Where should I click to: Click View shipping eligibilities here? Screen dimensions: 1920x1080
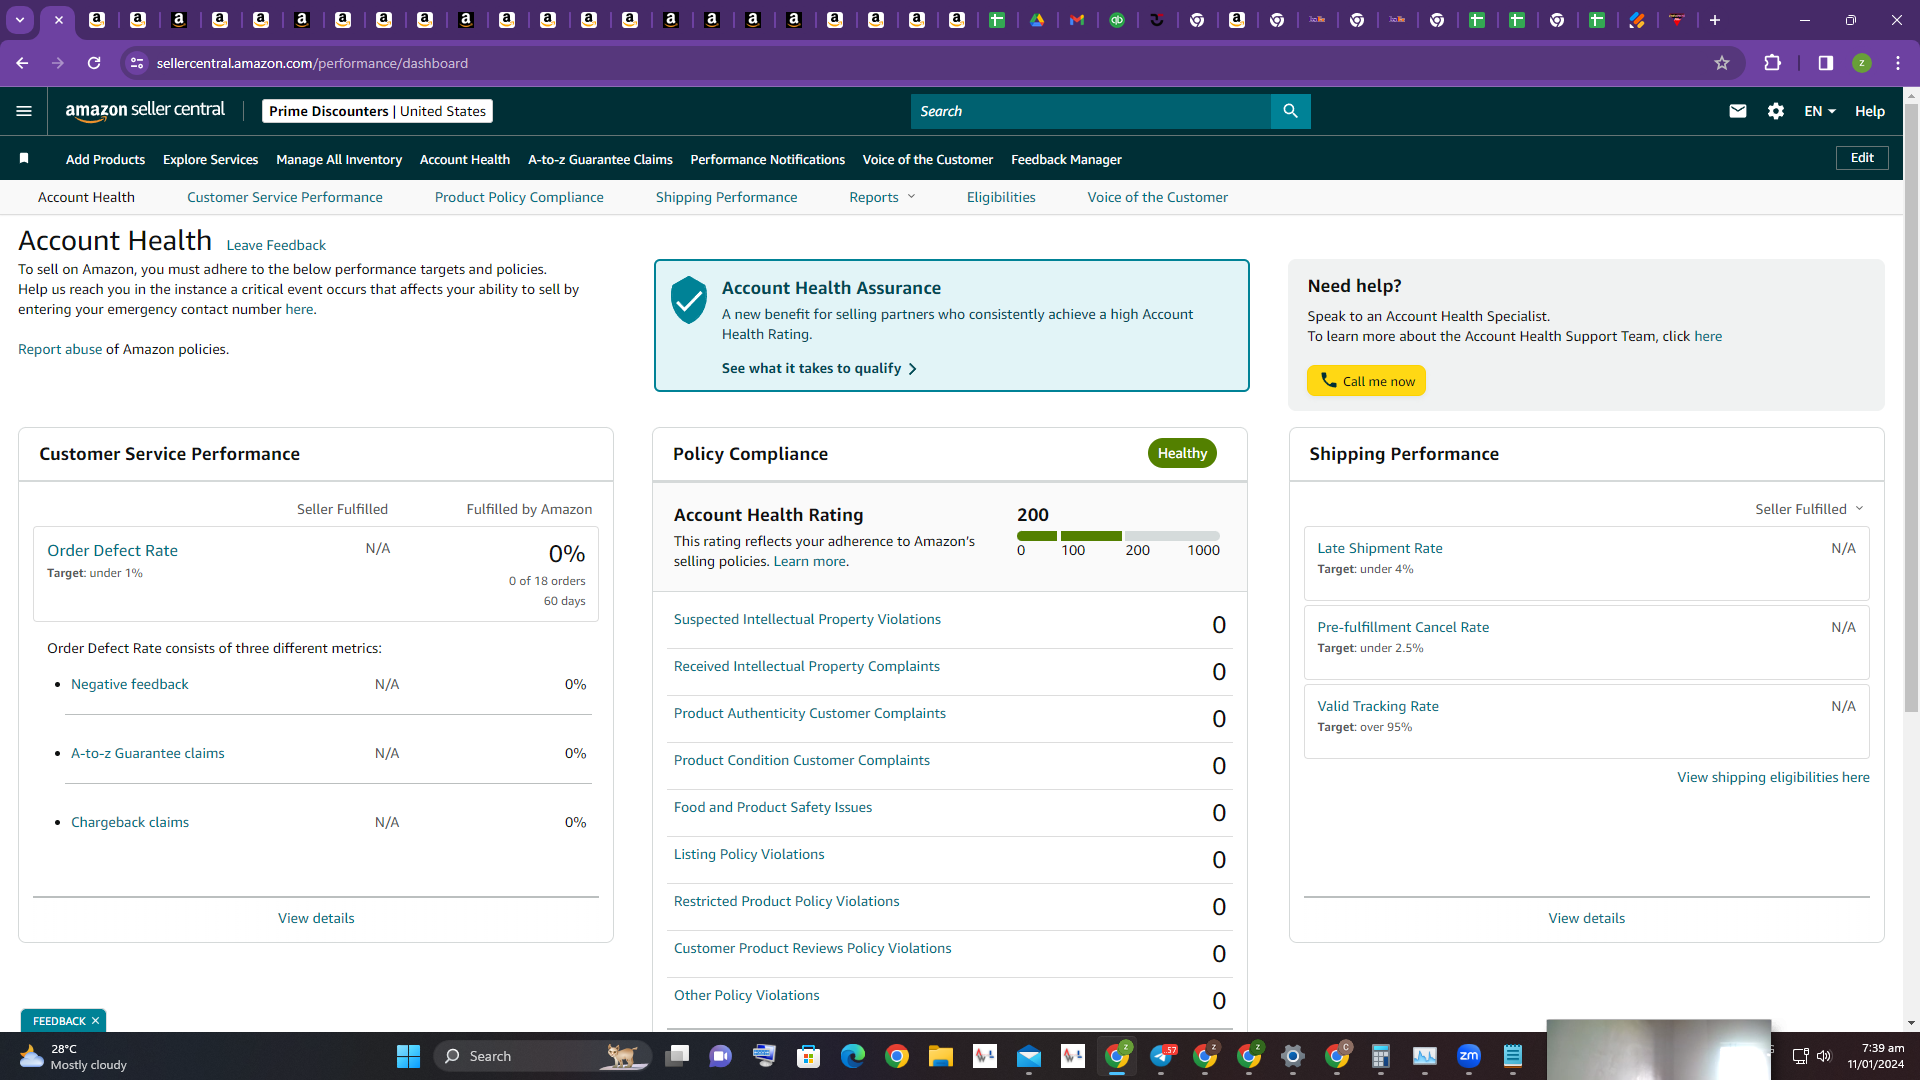tap(1773, 777)
